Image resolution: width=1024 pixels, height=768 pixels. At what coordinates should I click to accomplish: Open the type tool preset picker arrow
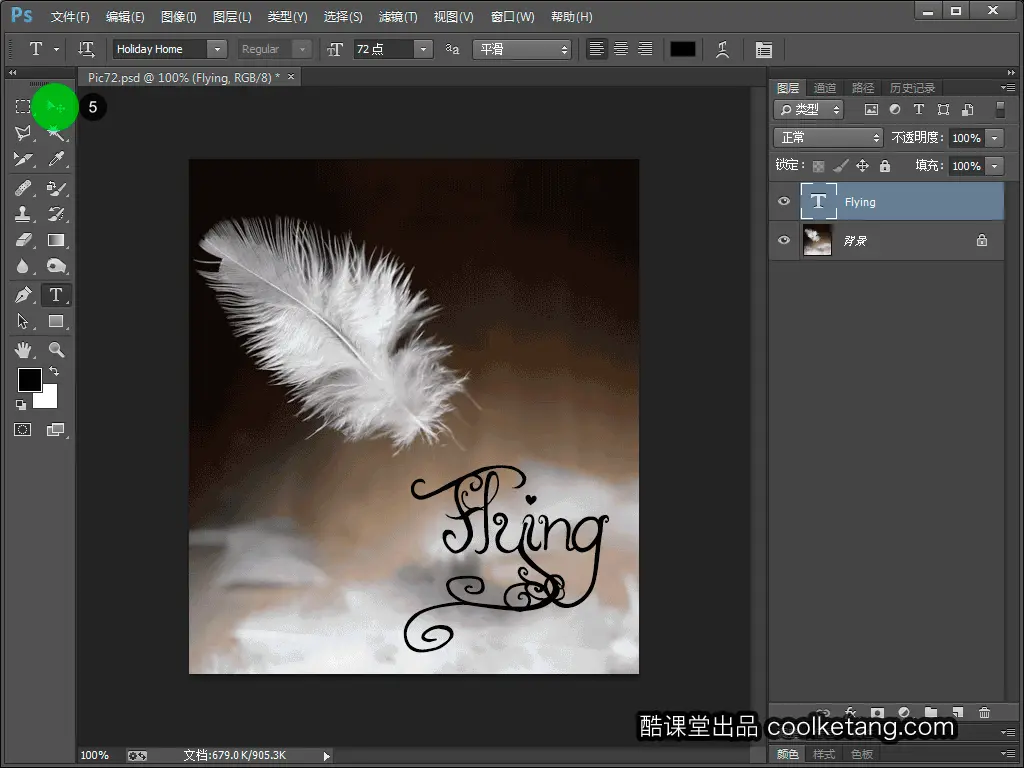57,49
